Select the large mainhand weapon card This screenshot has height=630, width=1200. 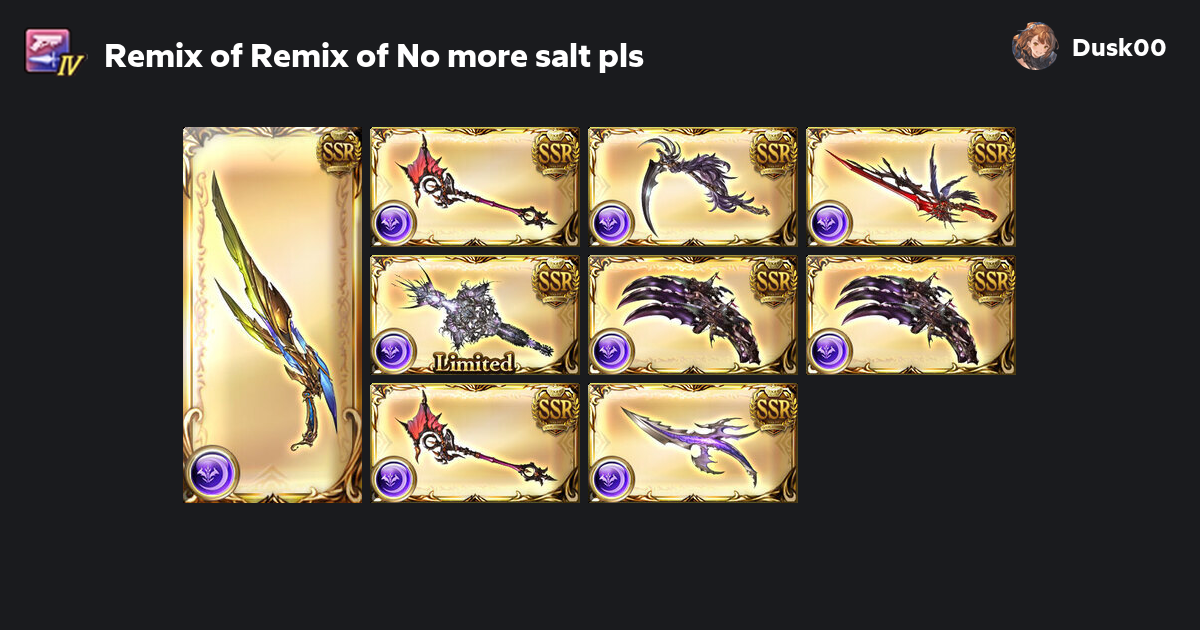click(x=272, y=315)
